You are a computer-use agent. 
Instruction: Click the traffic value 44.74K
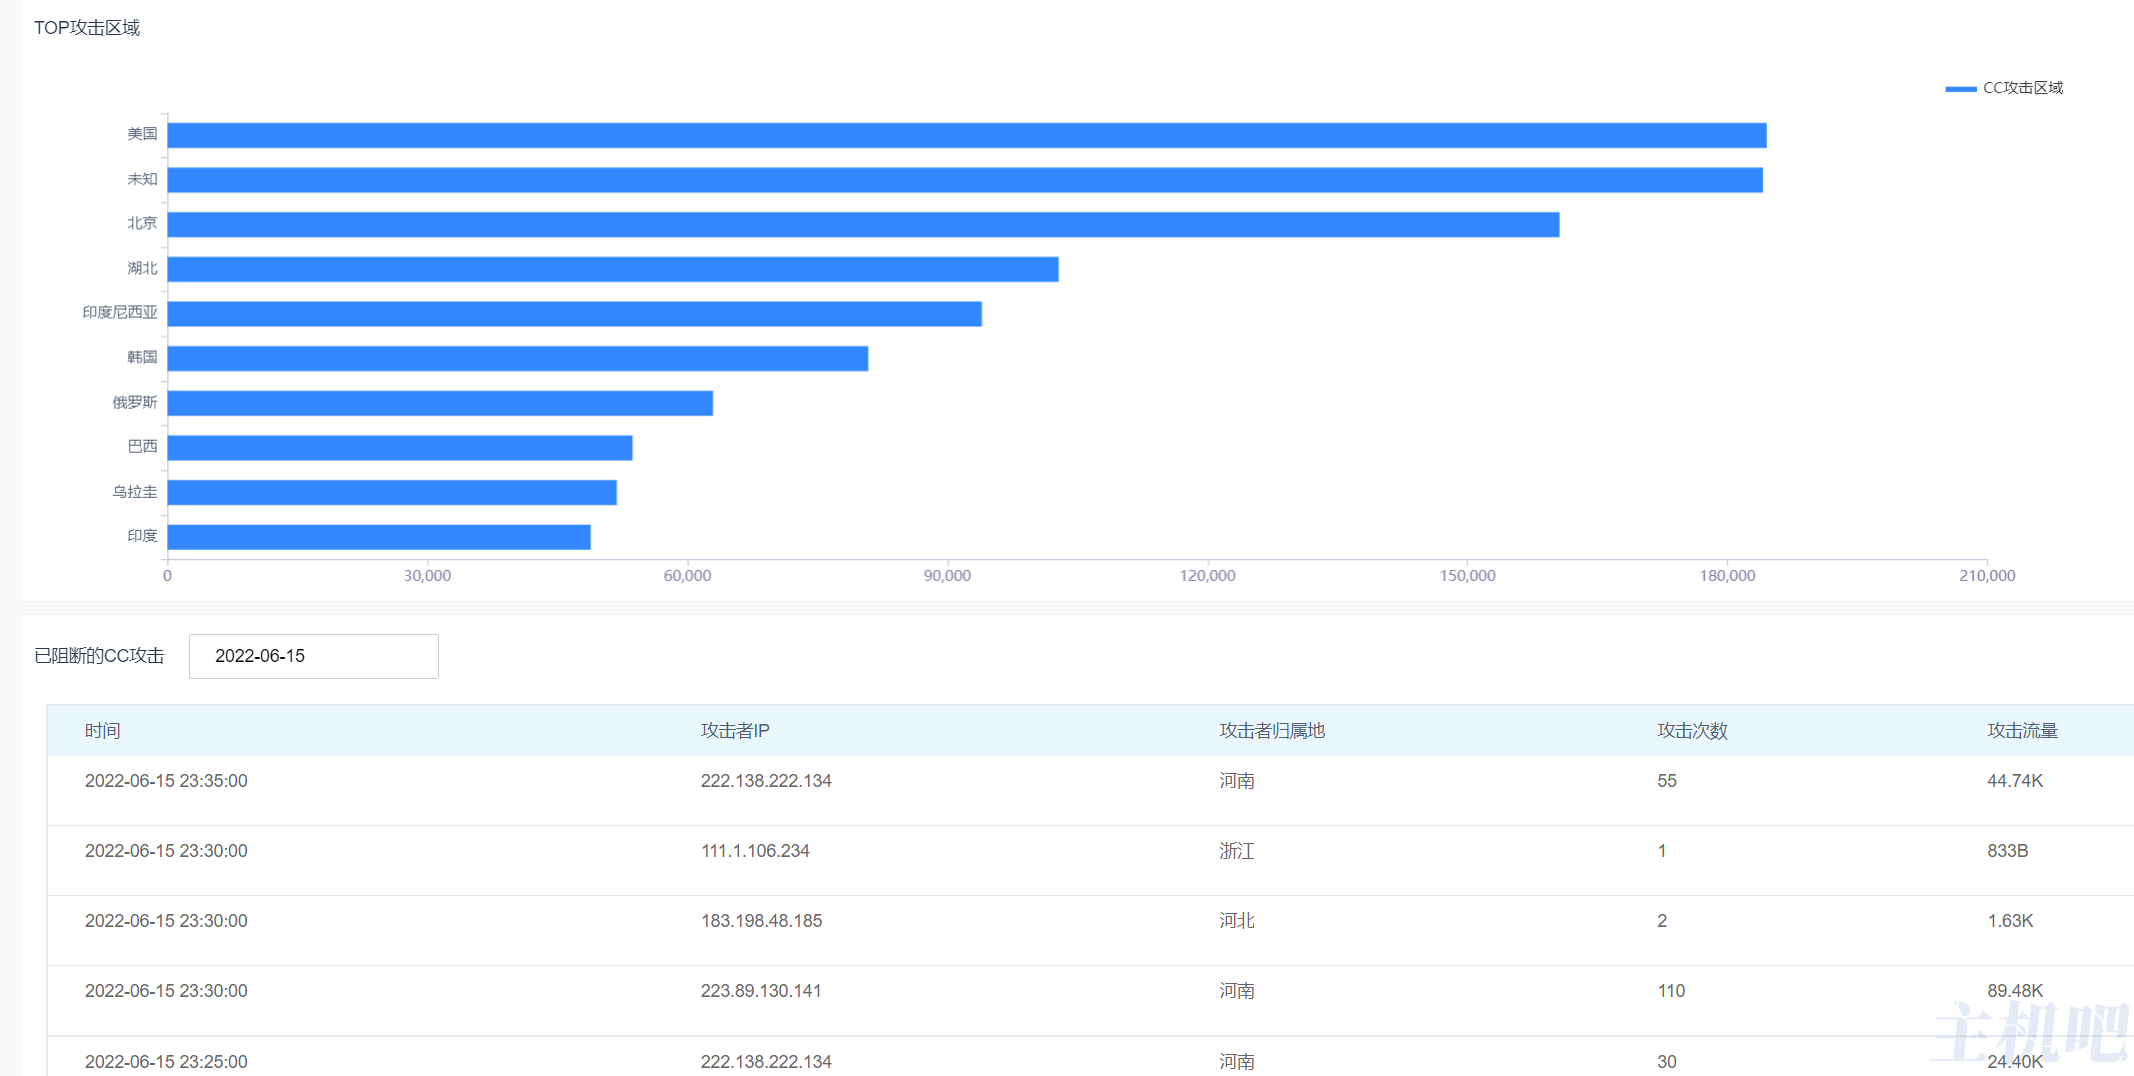click(2015, 781)
